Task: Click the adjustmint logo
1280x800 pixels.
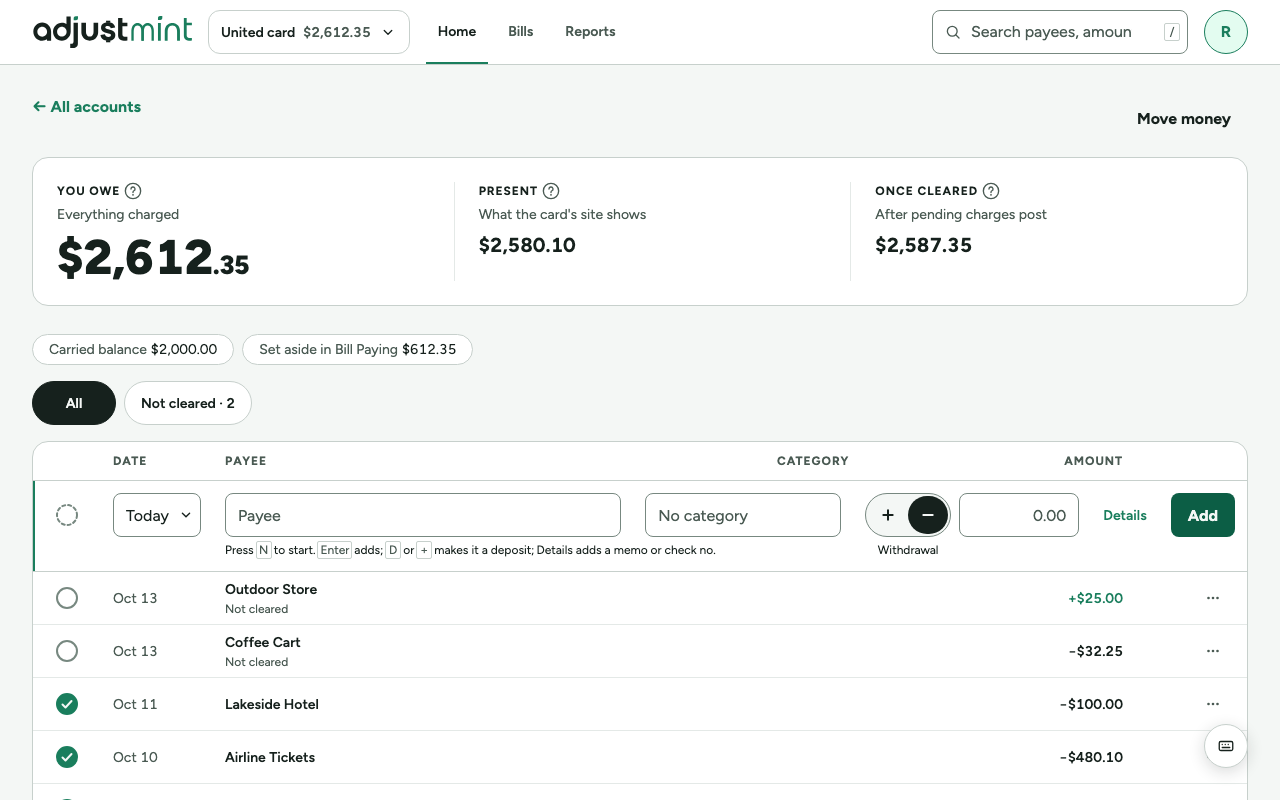Action: [x=112, y=32]
